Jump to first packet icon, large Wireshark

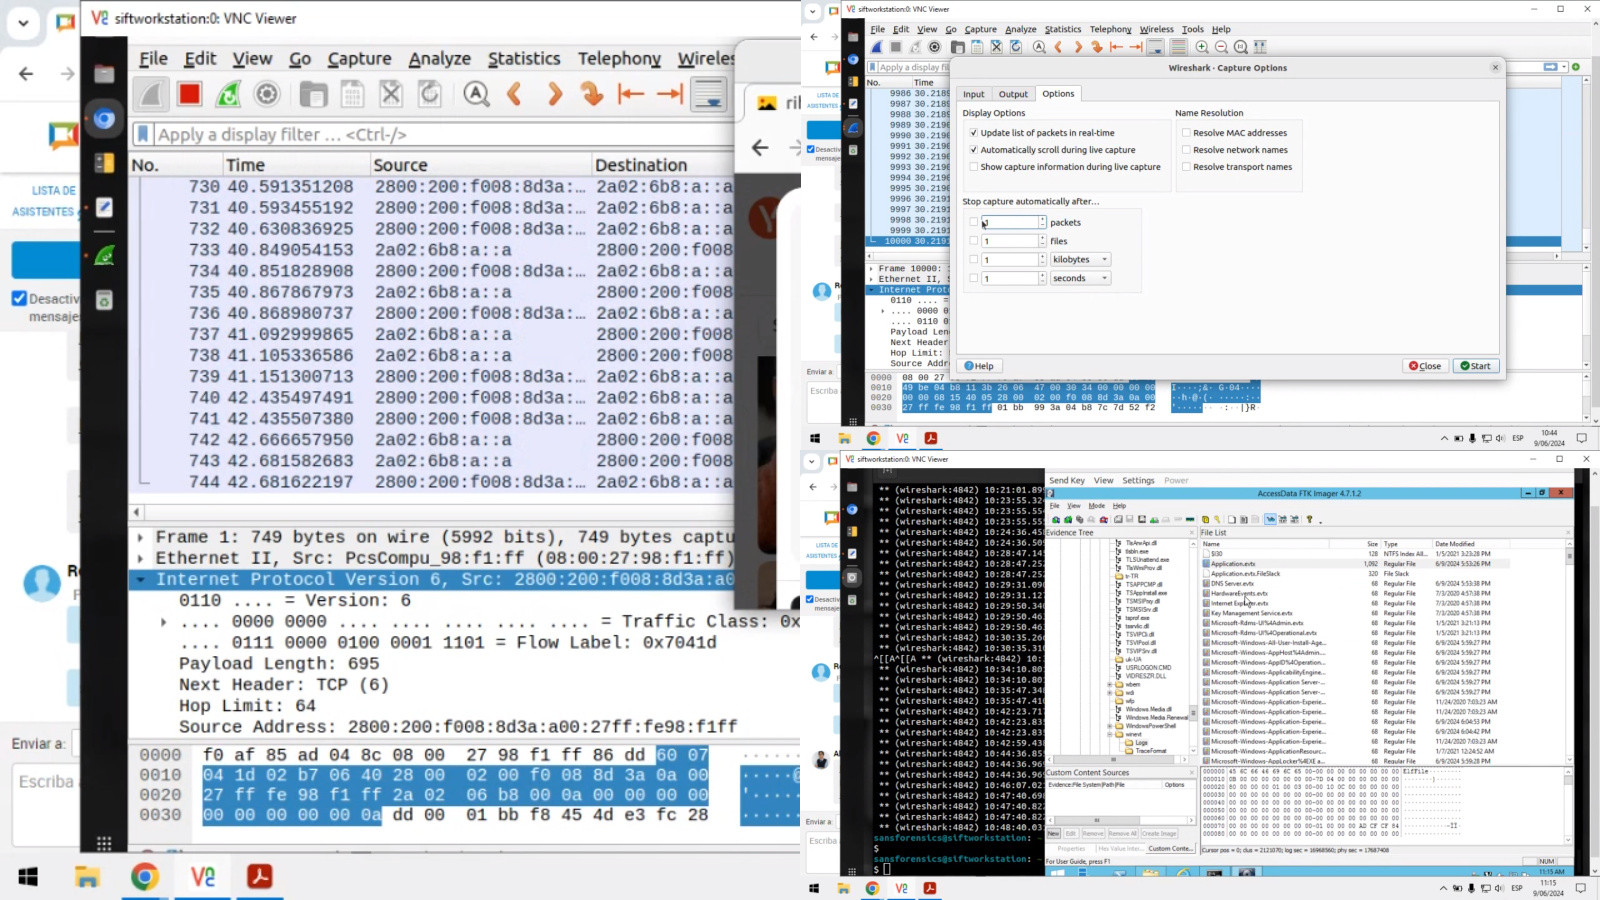631,94
